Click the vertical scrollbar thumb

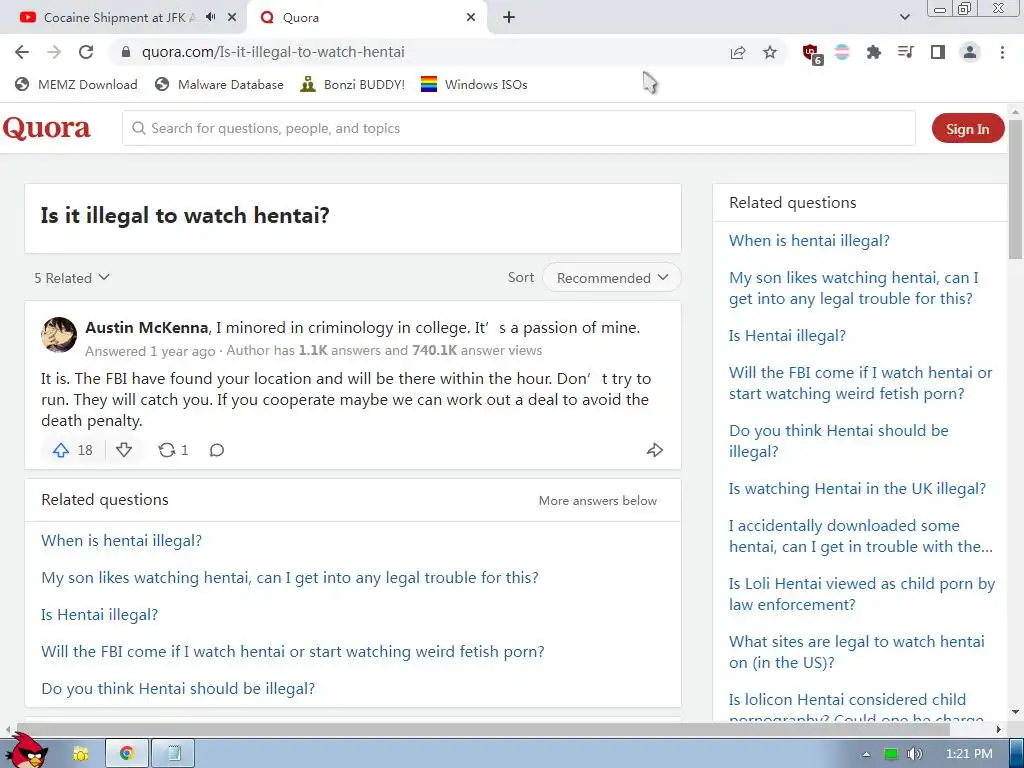(1016, 189)
